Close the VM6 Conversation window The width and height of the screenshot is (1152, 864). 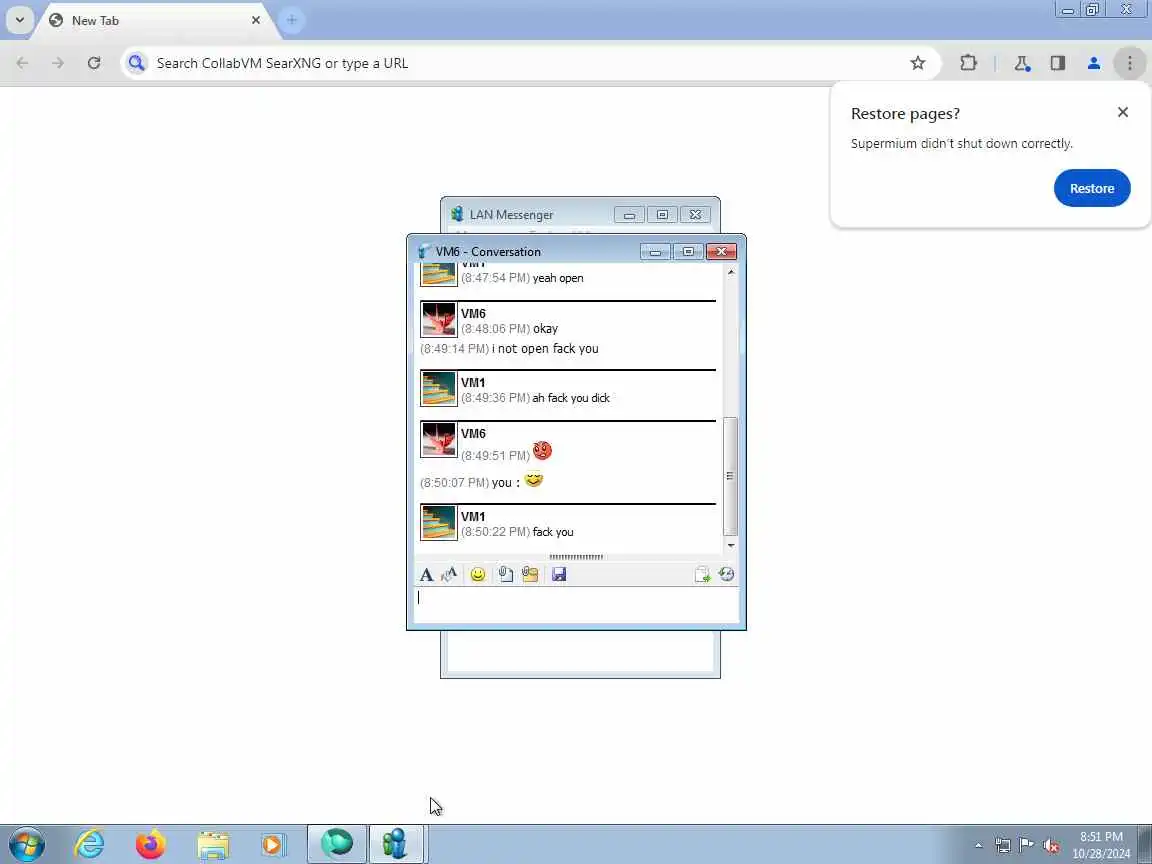pos(721,252)
